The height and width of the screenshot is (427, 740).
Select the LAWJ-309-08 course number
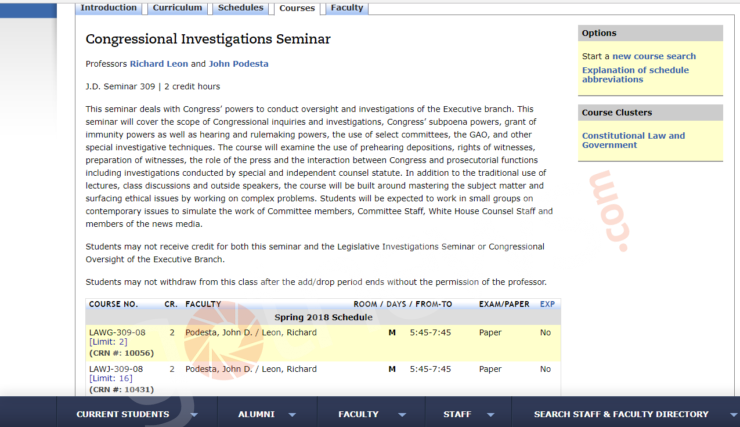click(116, 369)
